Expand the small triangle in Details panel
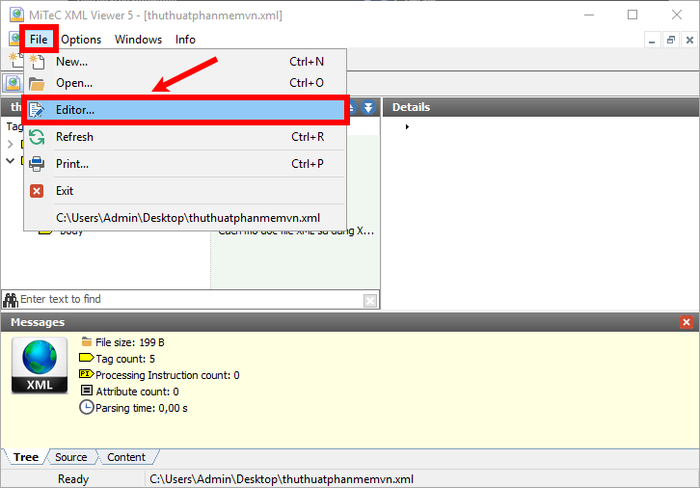 pyautogui.click(x=407, y=127)
